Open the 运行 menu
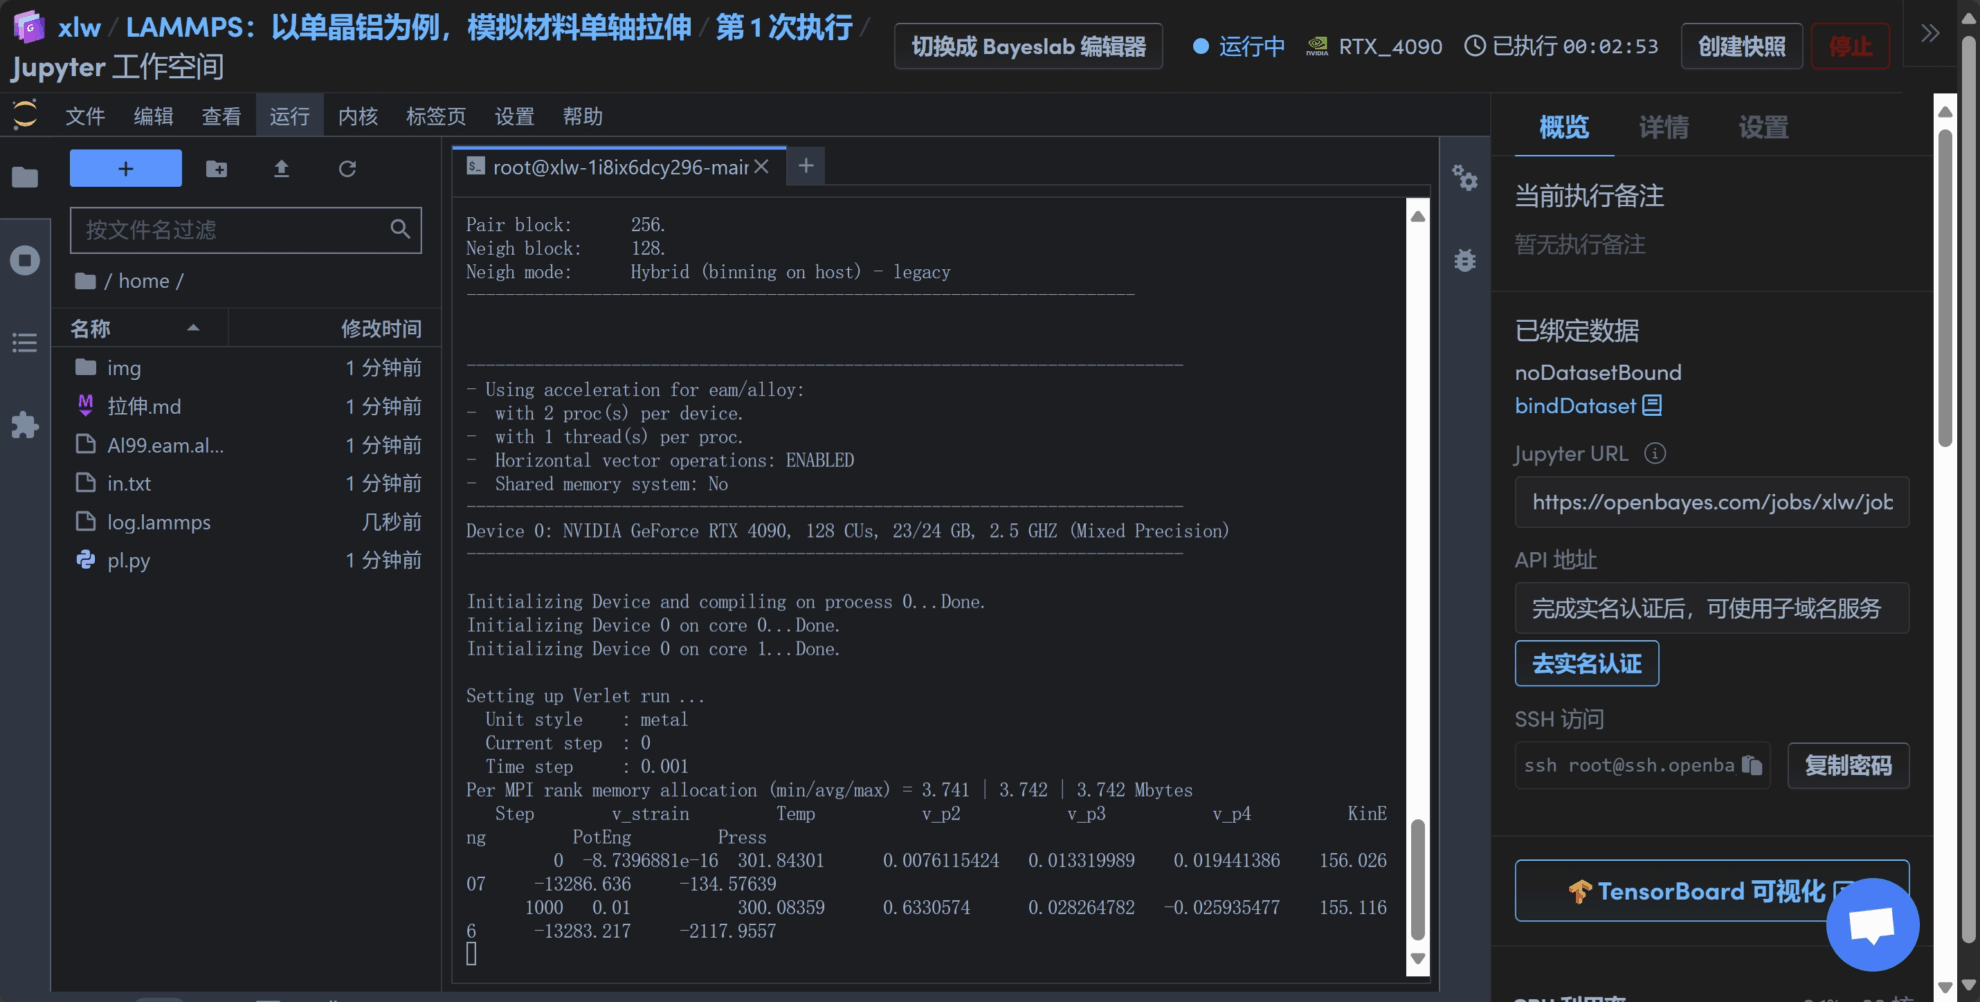This screenshot has height=1002, width=1980. click(290, 117)
